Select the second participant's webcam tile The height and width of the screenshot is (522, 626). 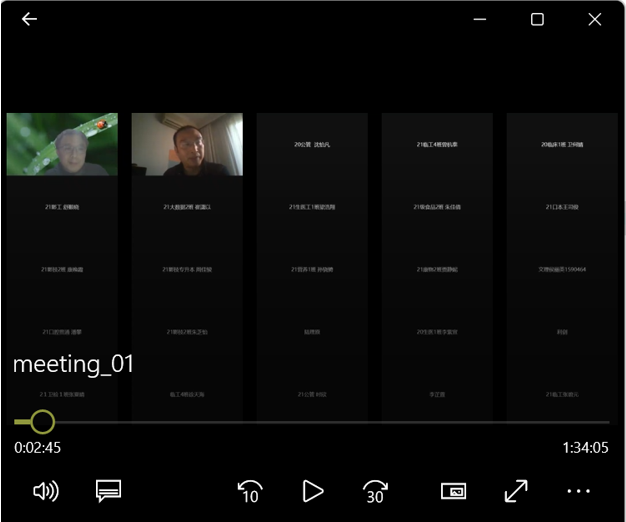[187, 144]
